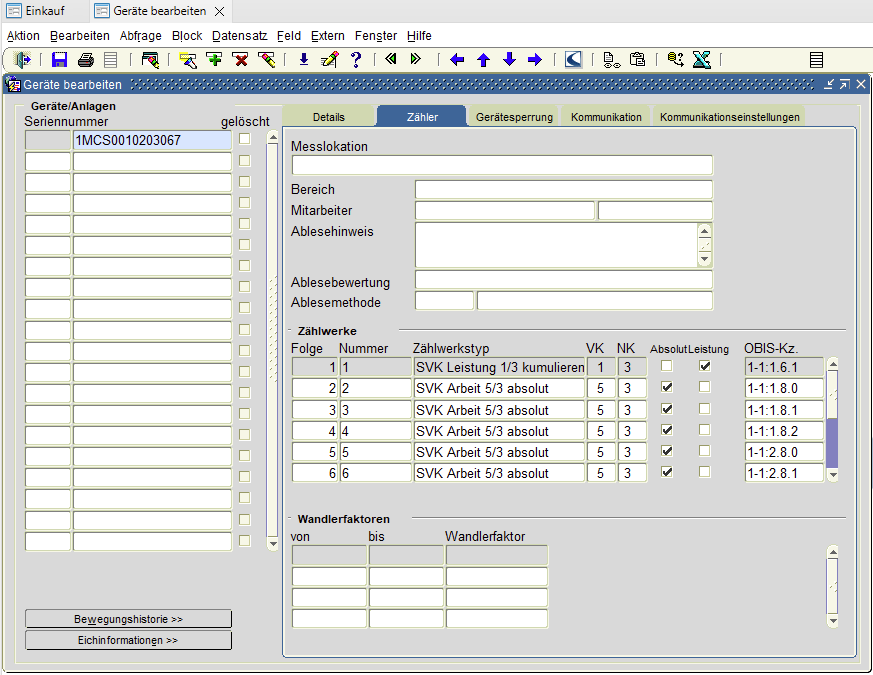The image size is (873, 675).
Task: Click the Print icon in toolbar
Action: [86, 60]
